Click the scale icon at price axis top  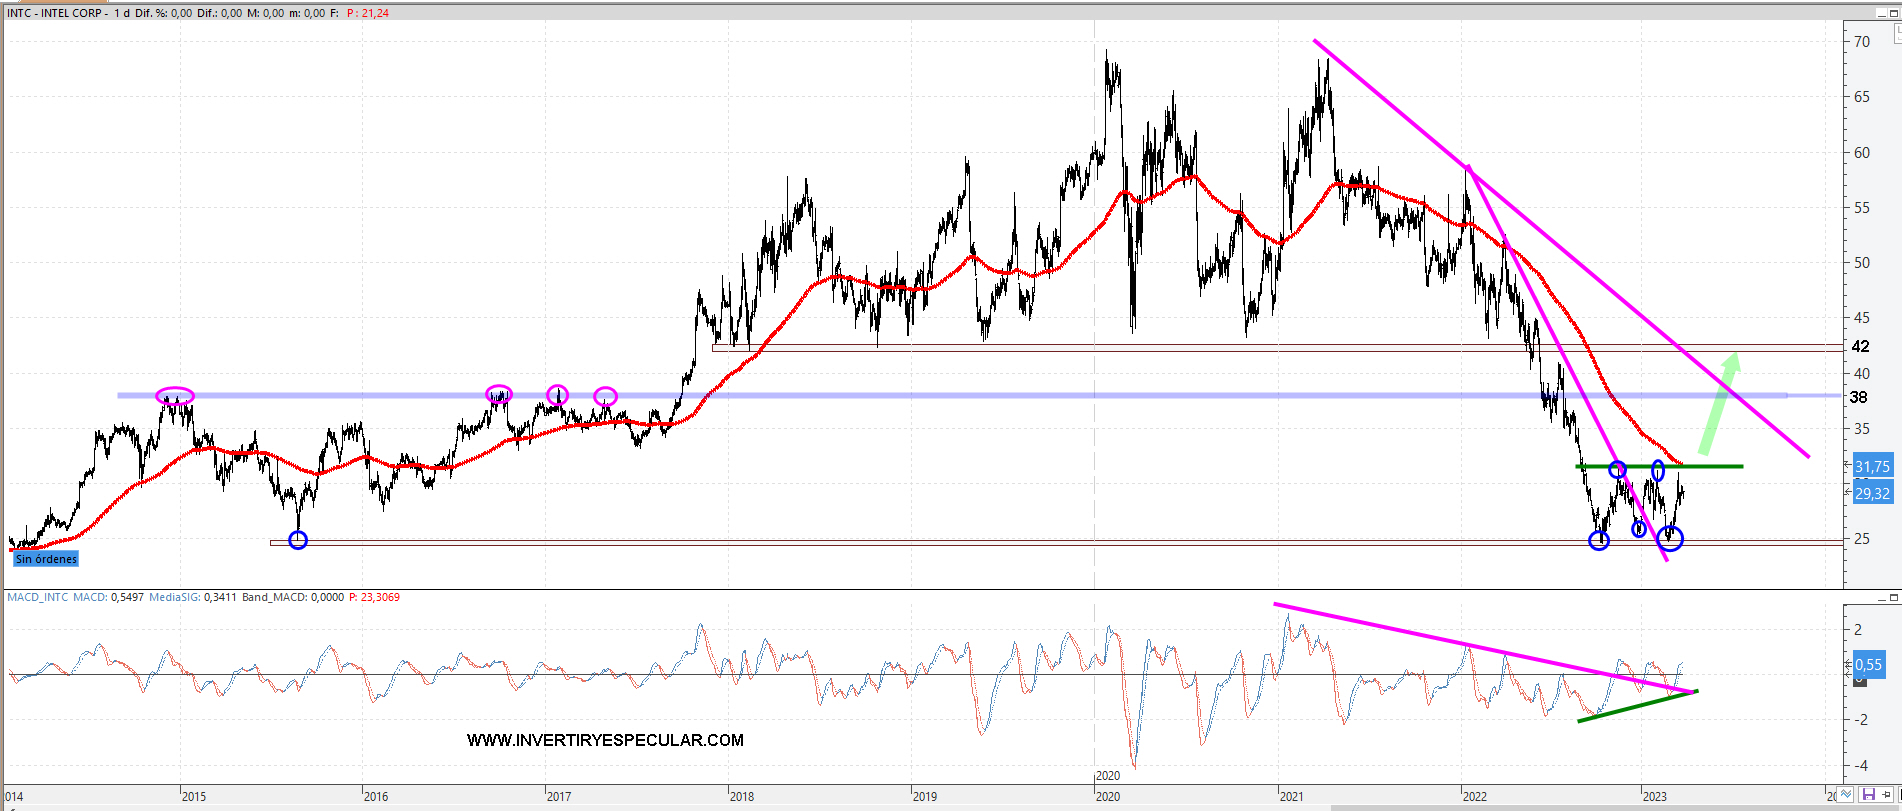(x=1896, y=33)
